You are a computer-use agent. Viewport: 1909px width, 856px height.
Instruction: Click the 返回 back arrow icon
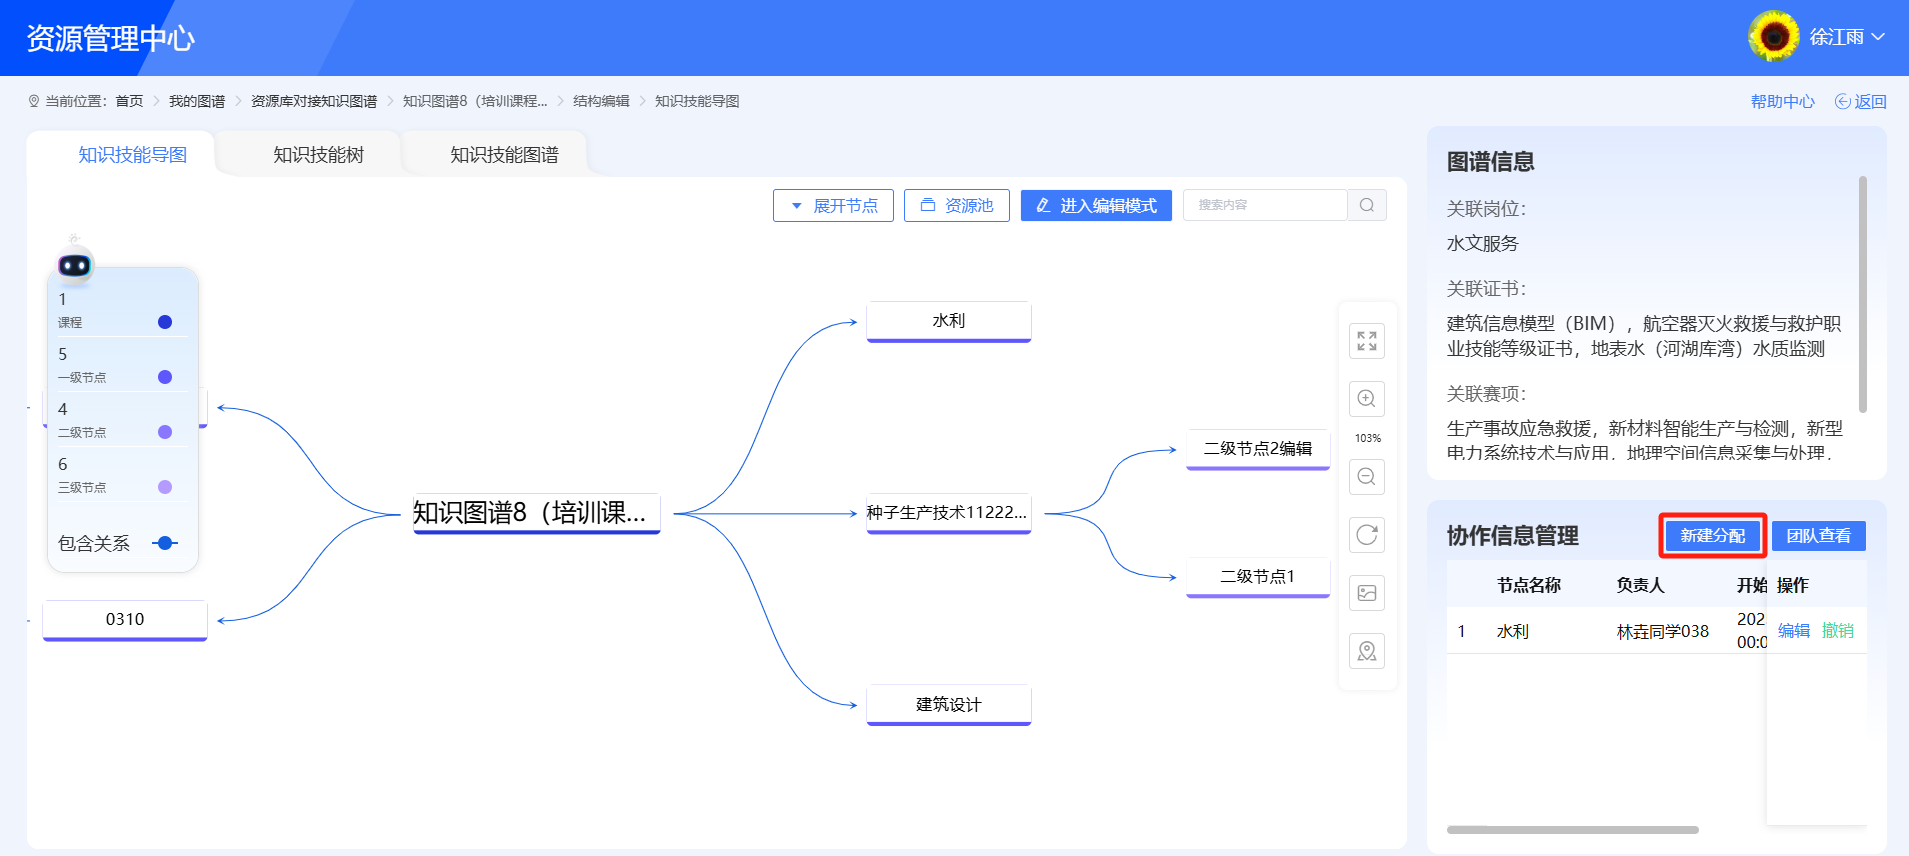1842,101
